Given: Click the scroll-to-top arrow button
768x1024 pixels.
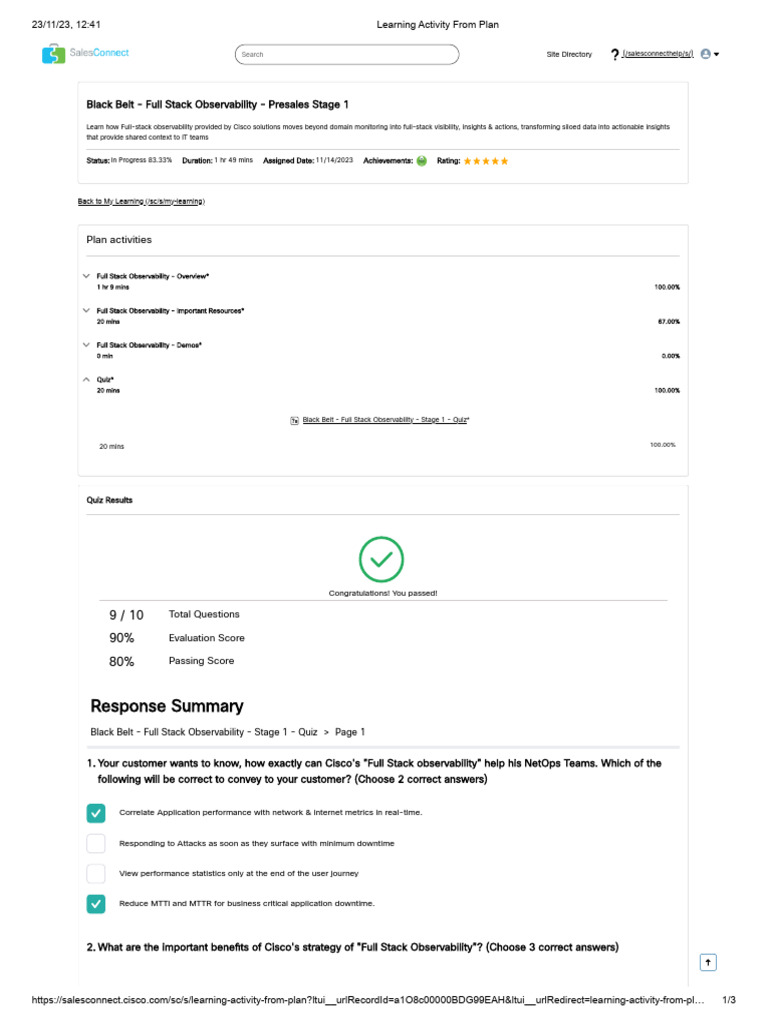Looking at the screenshot, I should [707, 962].
